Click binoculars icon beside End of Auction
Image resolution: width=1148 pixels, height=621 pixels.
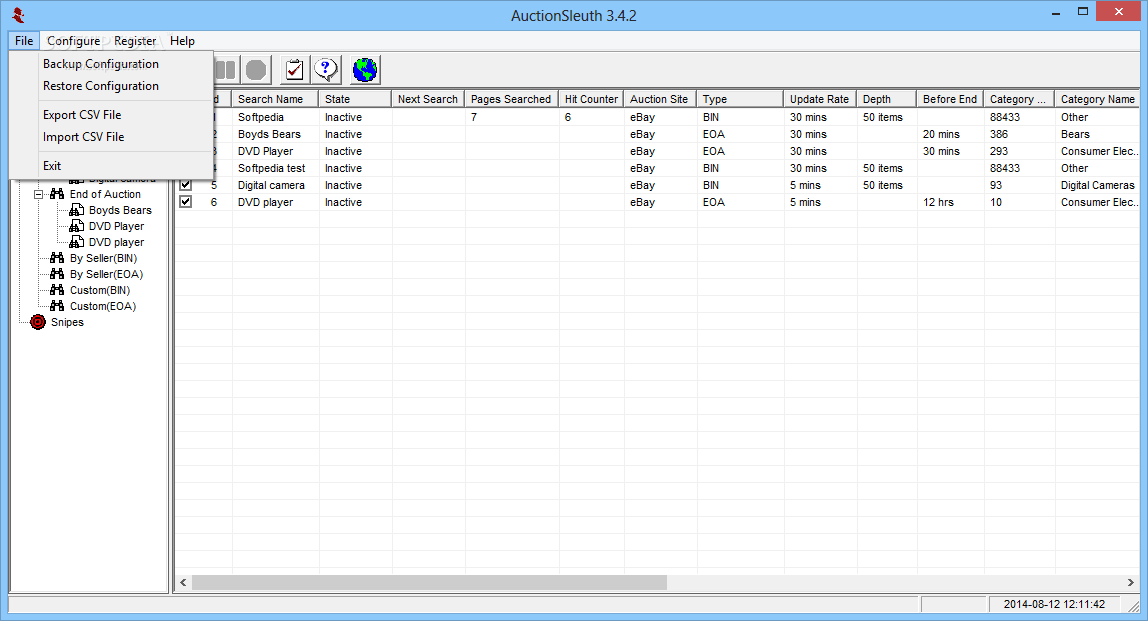57,194
